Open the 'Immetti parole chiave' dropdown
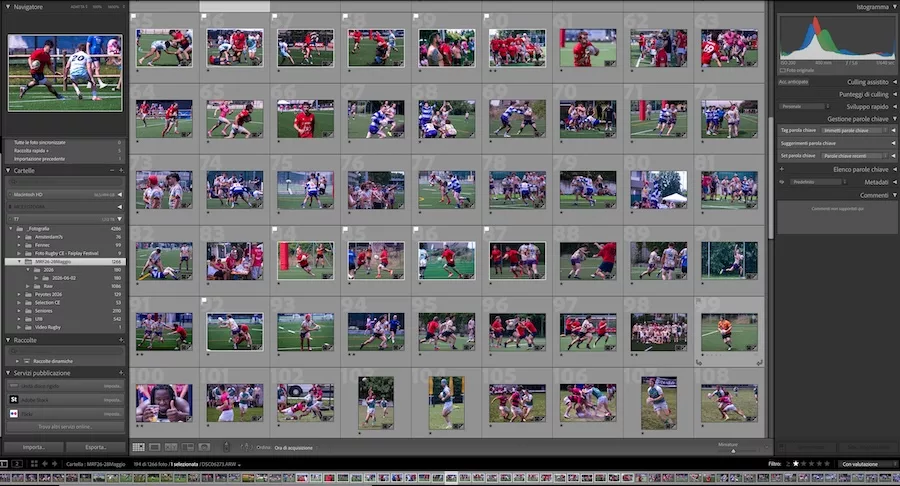Screen dimensions: 900x486 (855, 130)
